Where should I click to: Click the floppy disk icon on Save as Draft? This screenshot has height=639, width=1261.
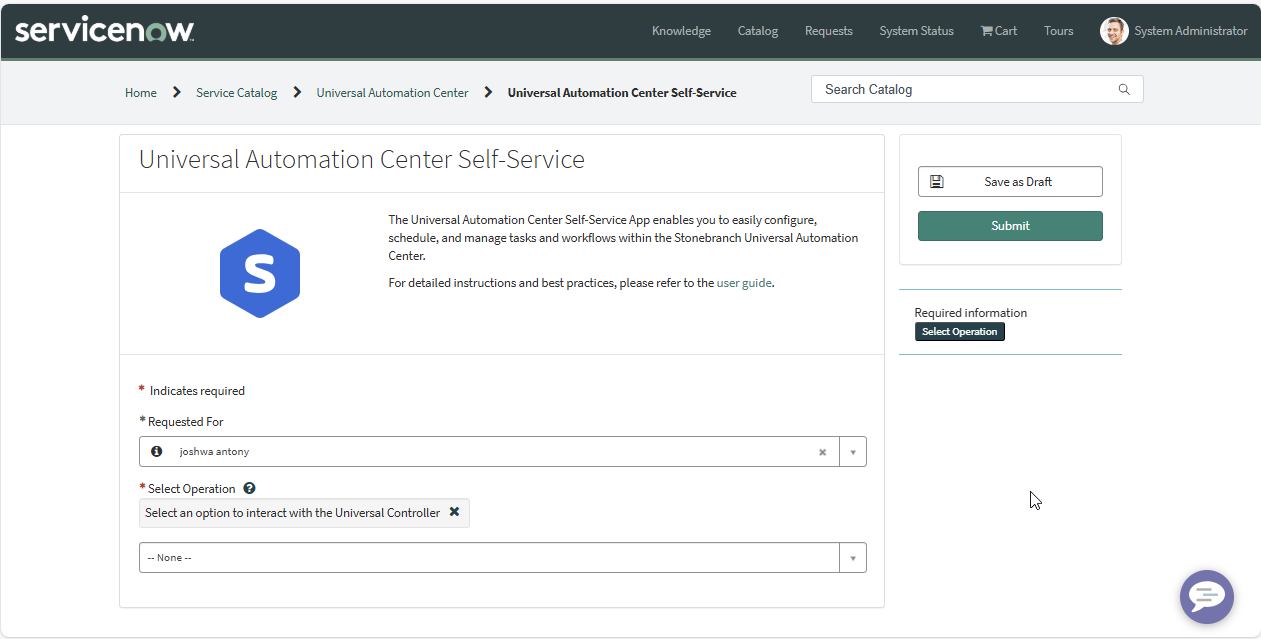coord(937,182)
